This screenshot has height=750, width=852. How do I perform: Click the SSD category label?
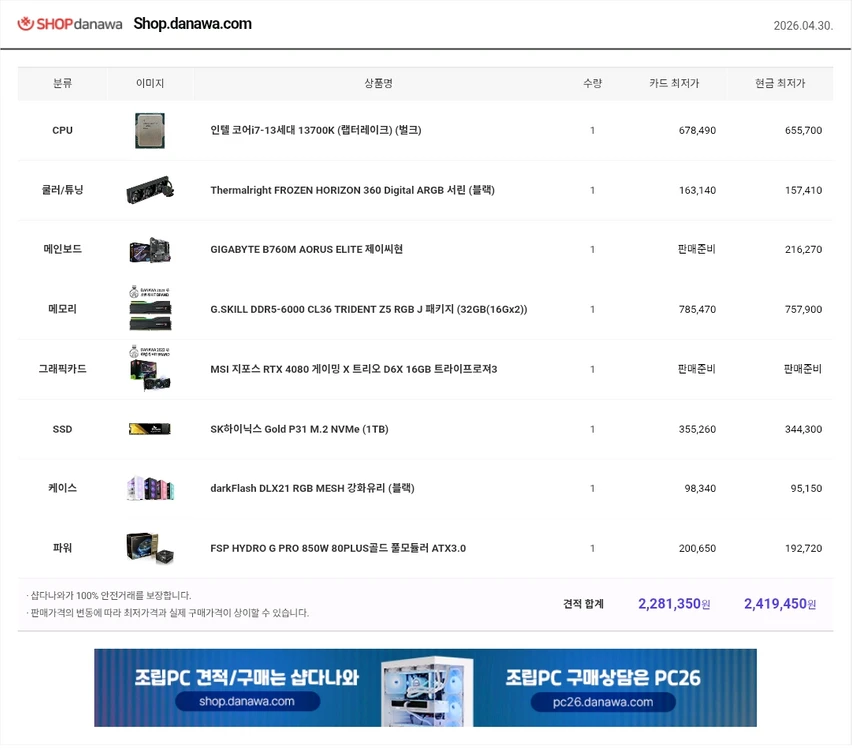tap(62, 429)
